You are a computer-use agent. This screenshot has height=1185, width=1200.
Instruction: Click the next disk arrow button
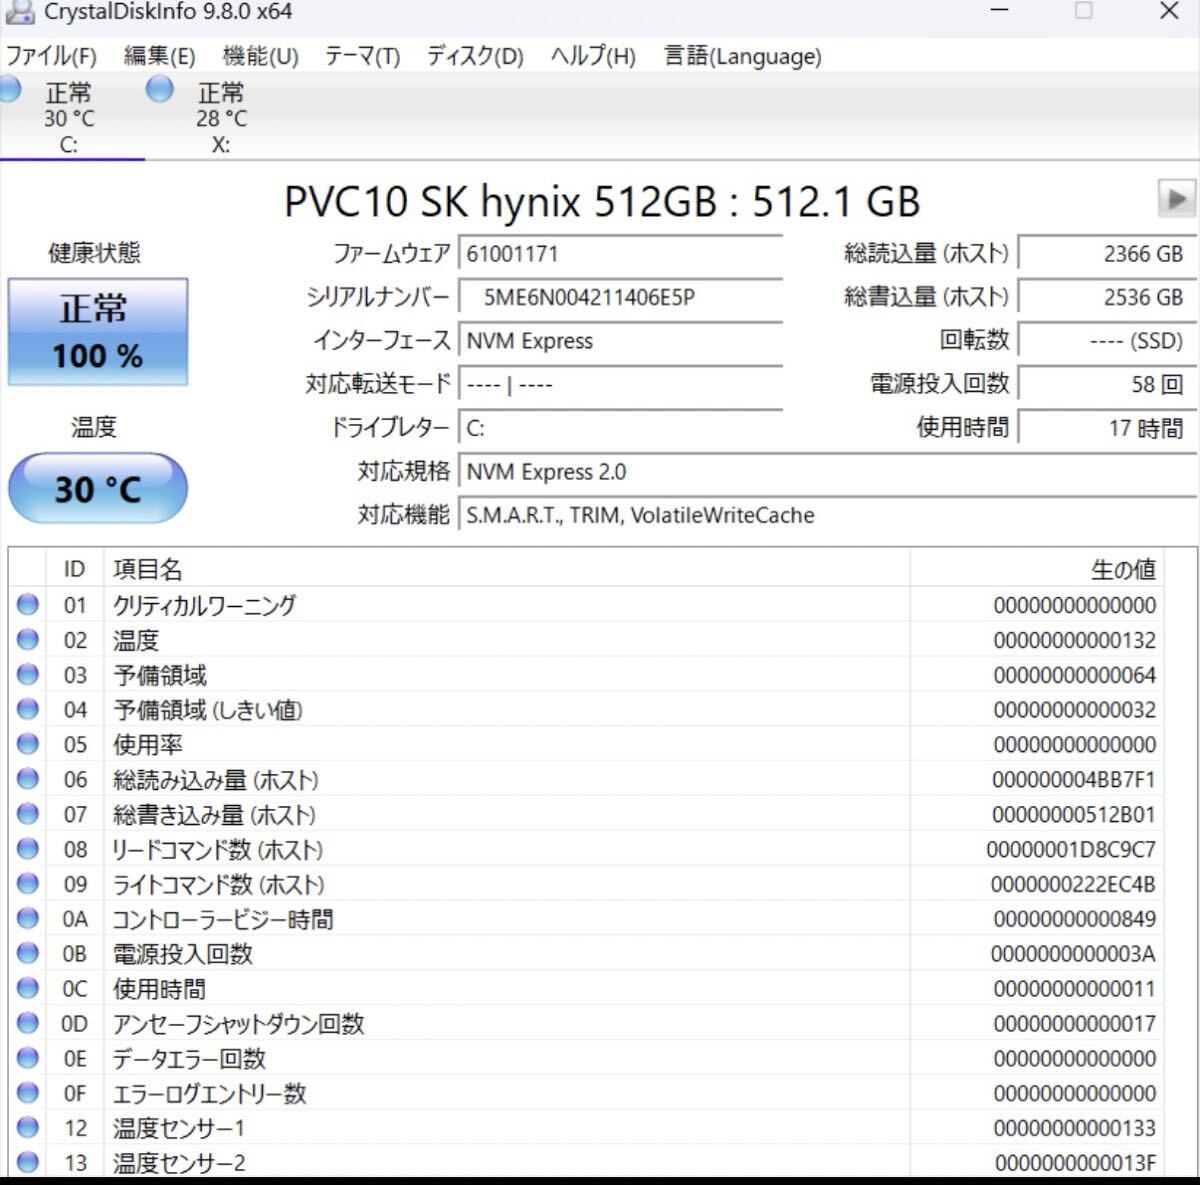[1177, 198]
